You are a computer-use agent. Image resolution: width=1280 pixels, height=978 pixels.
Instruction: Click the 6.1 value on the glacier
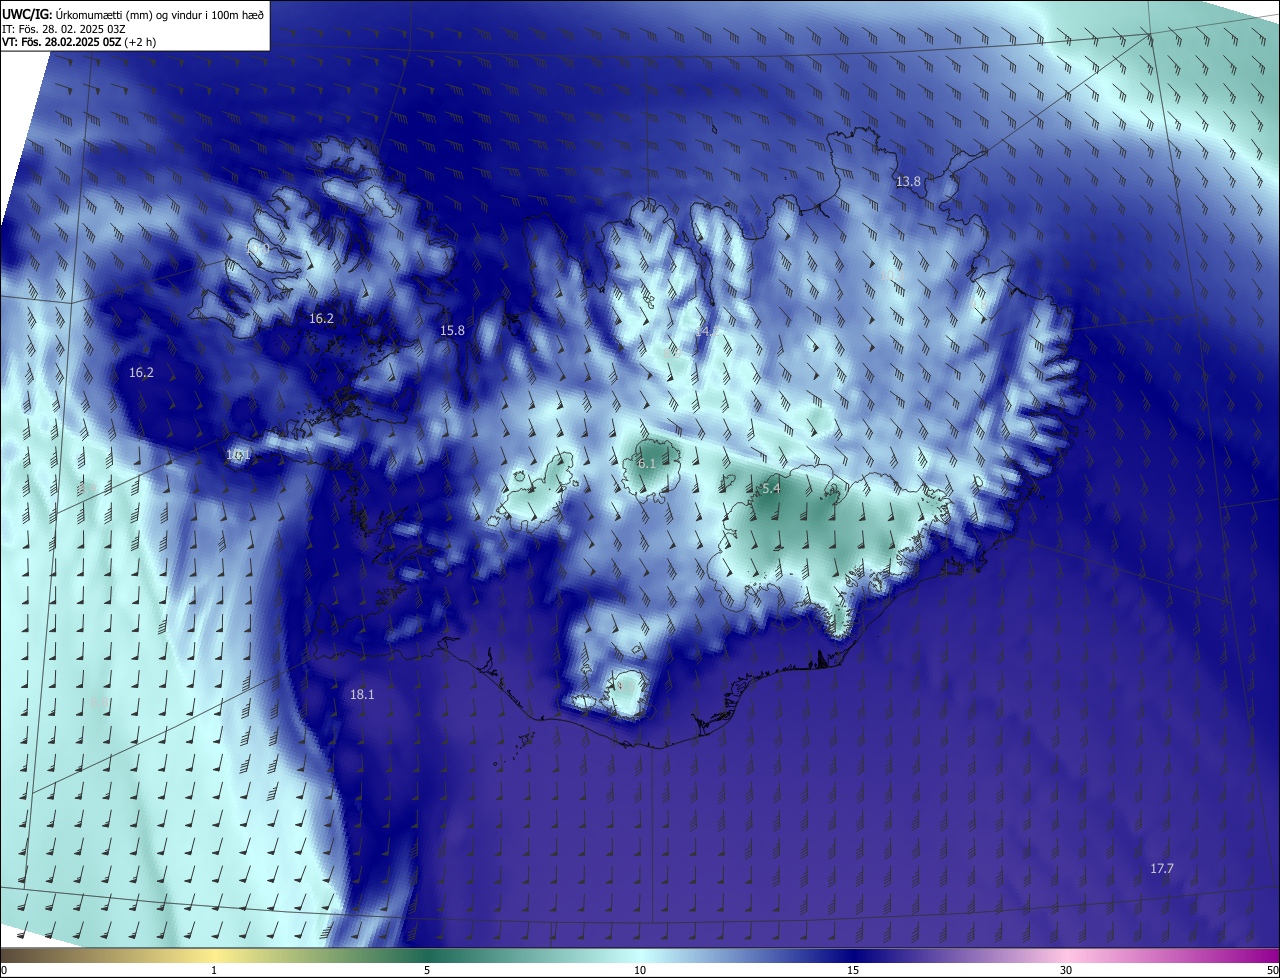click(646, 463)
